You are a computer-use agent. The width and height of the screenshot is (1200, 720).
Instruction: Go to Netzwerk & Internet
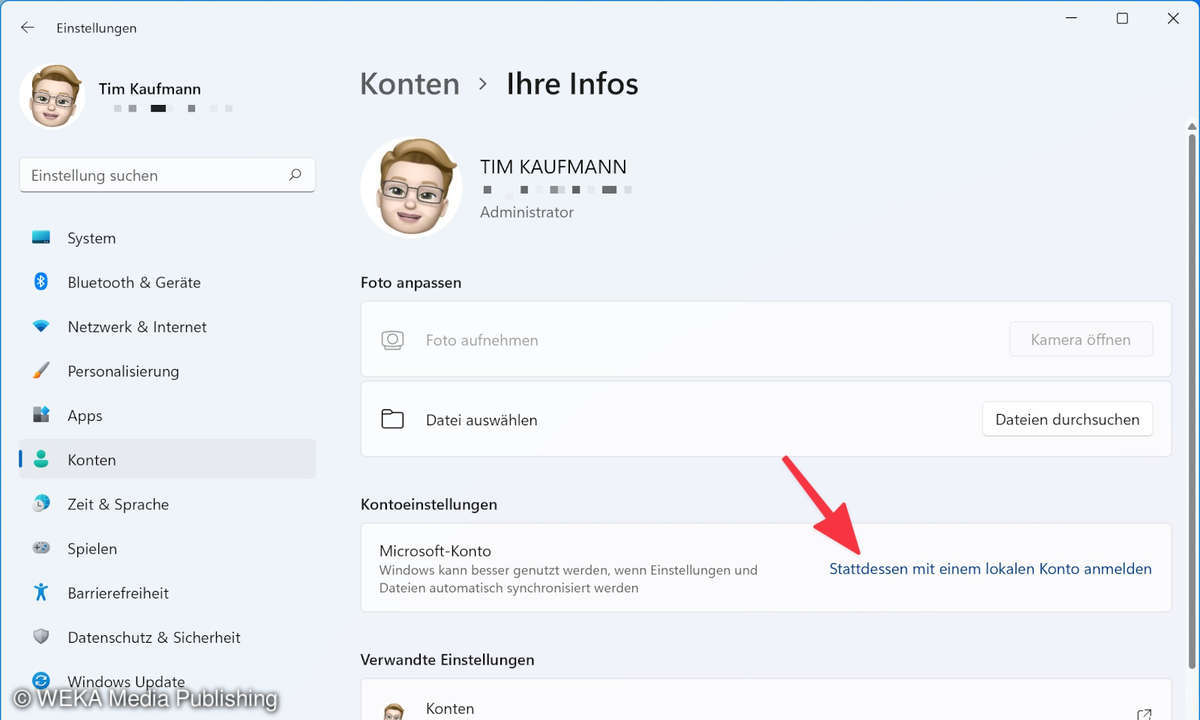pos(167,327)
